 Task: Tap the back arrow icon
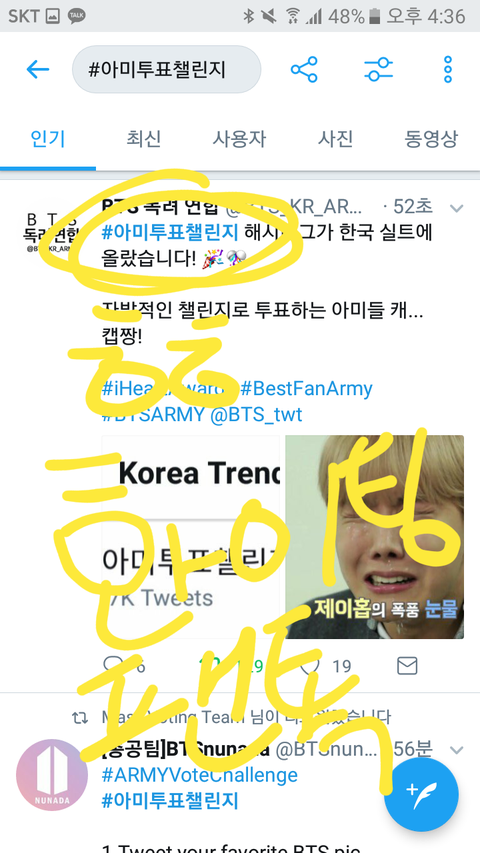(38, 70)
